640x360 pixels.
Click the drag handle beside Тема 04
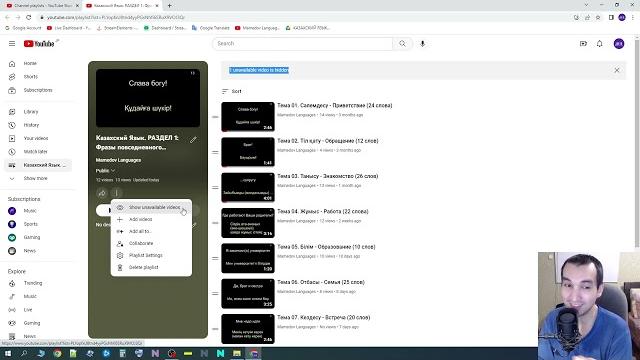tap(215, 223)
